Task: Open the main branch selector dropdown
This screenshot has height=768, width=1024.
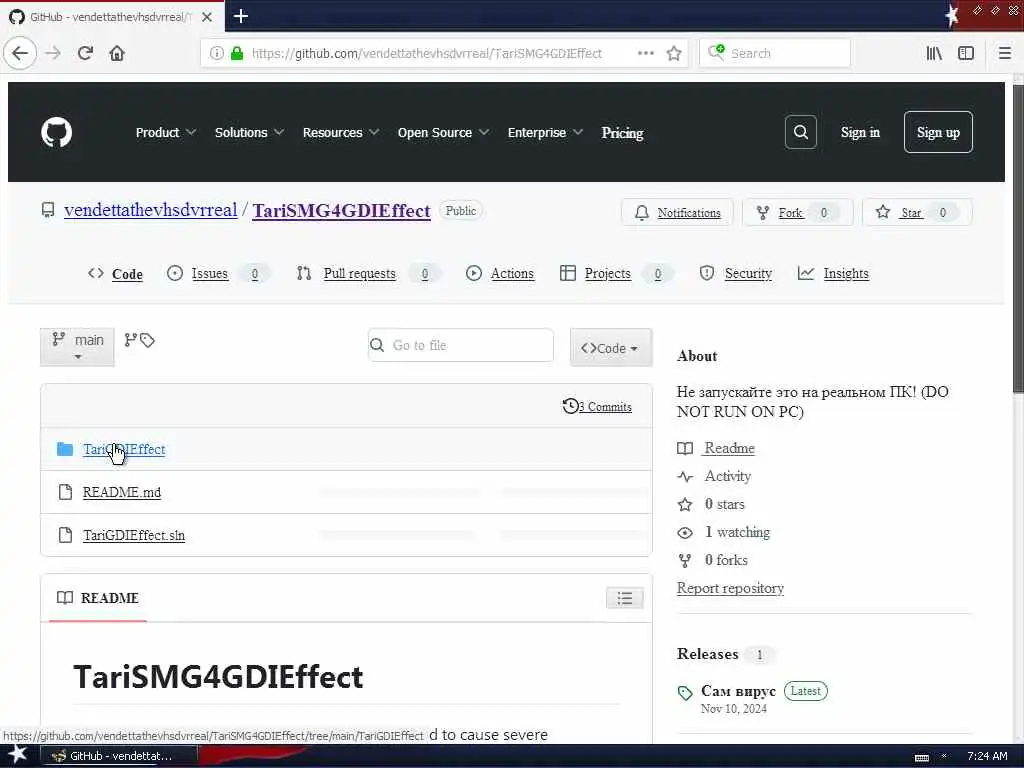Action: [77, 347]
